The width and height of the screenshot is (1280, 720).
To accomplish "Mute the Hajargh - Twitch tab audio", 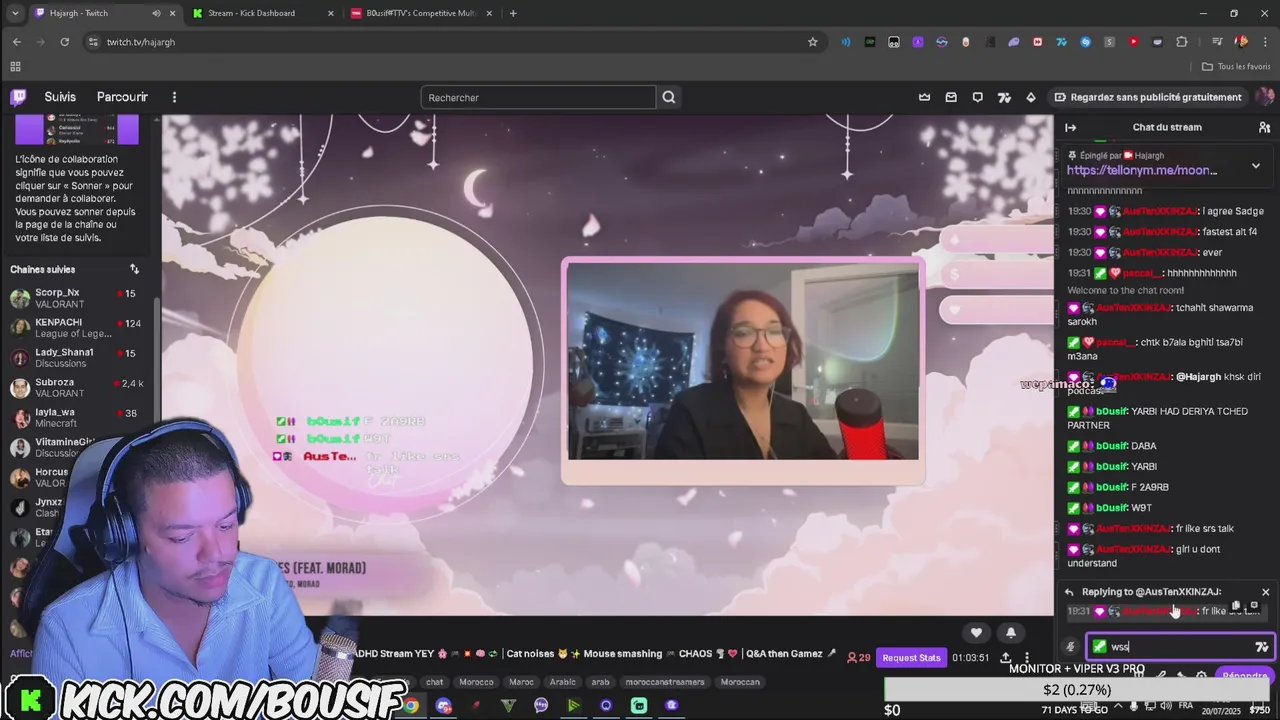I will tap(156, 13).
